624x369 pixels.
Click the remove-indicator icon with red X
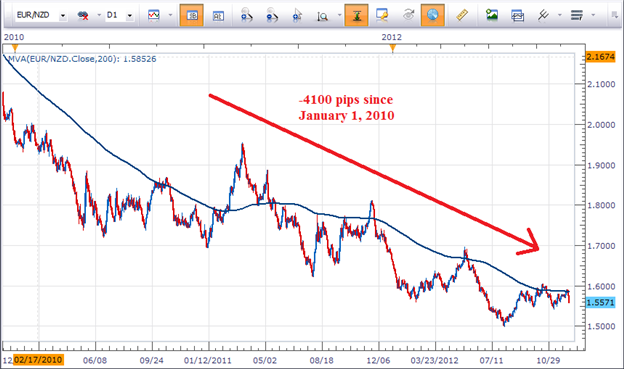coord(83,16)
